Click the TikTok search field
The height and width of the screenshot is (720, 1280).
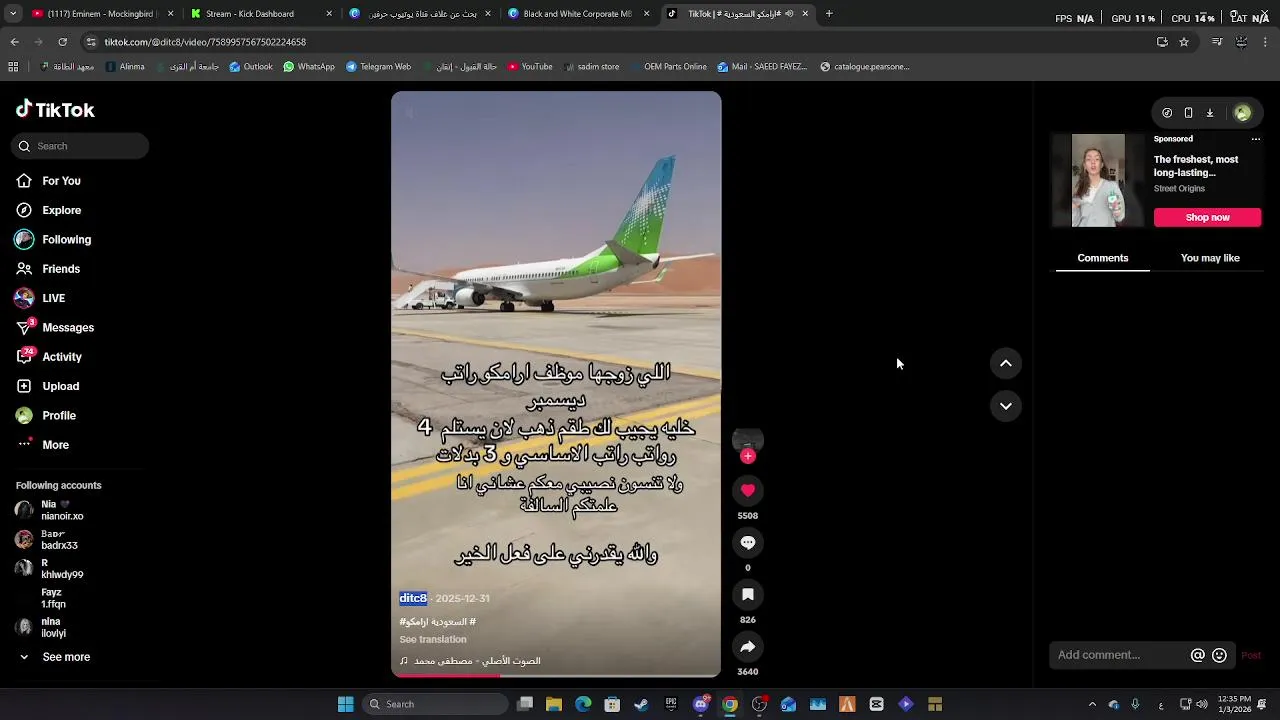81,146
